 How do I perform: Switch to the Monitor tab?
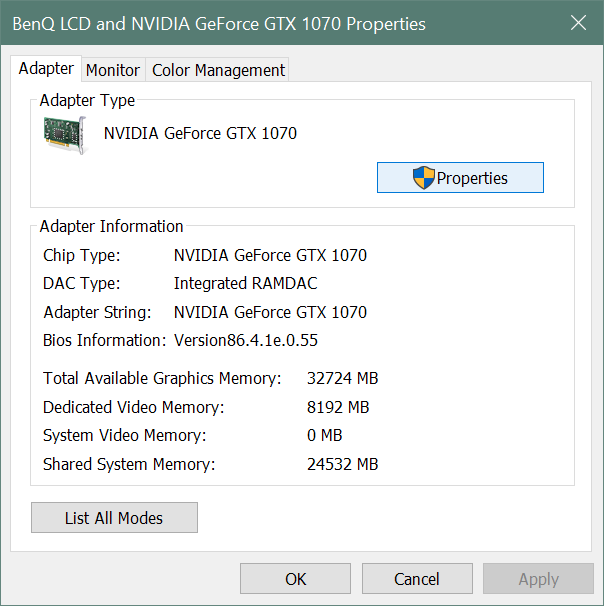pyautogui.click(x=113, y=70)
